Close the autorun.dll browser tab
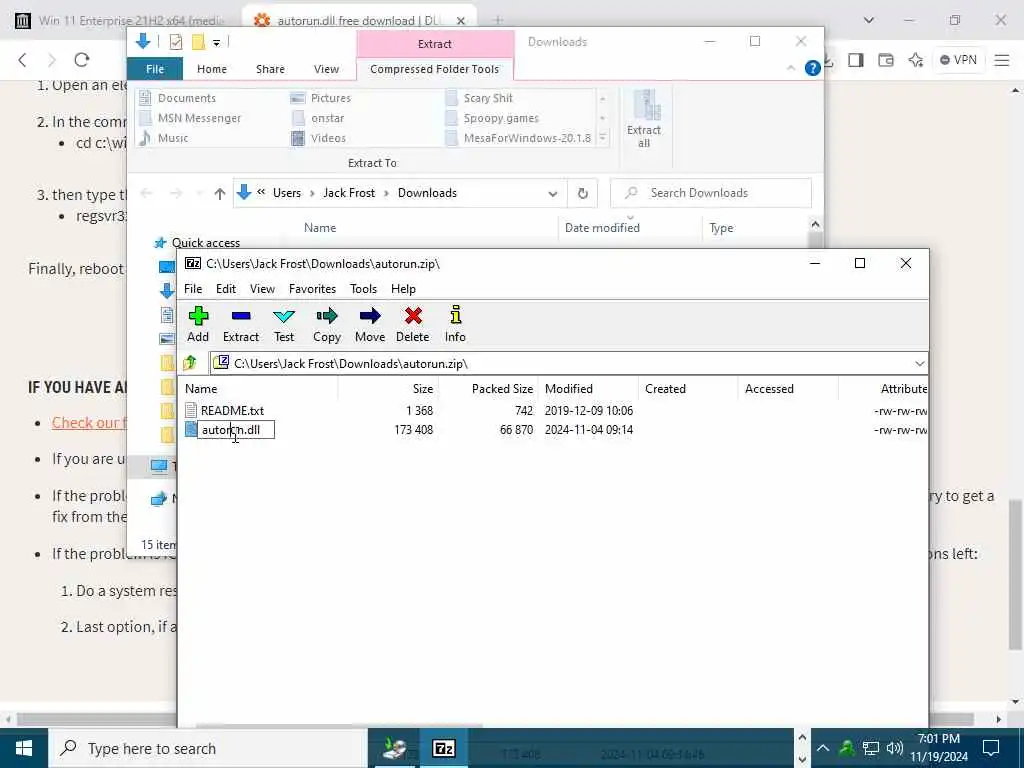Screen dimensions: 1024x768 [460, 20]
